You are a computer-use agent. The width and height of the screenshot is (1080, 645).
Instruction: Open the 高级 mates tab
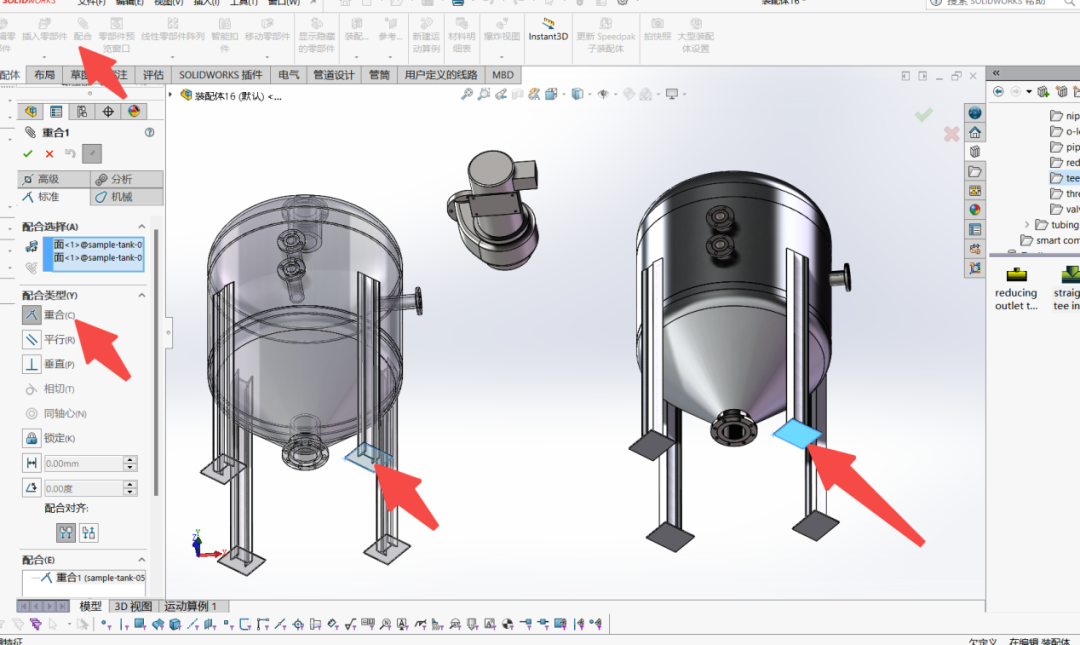54,179
